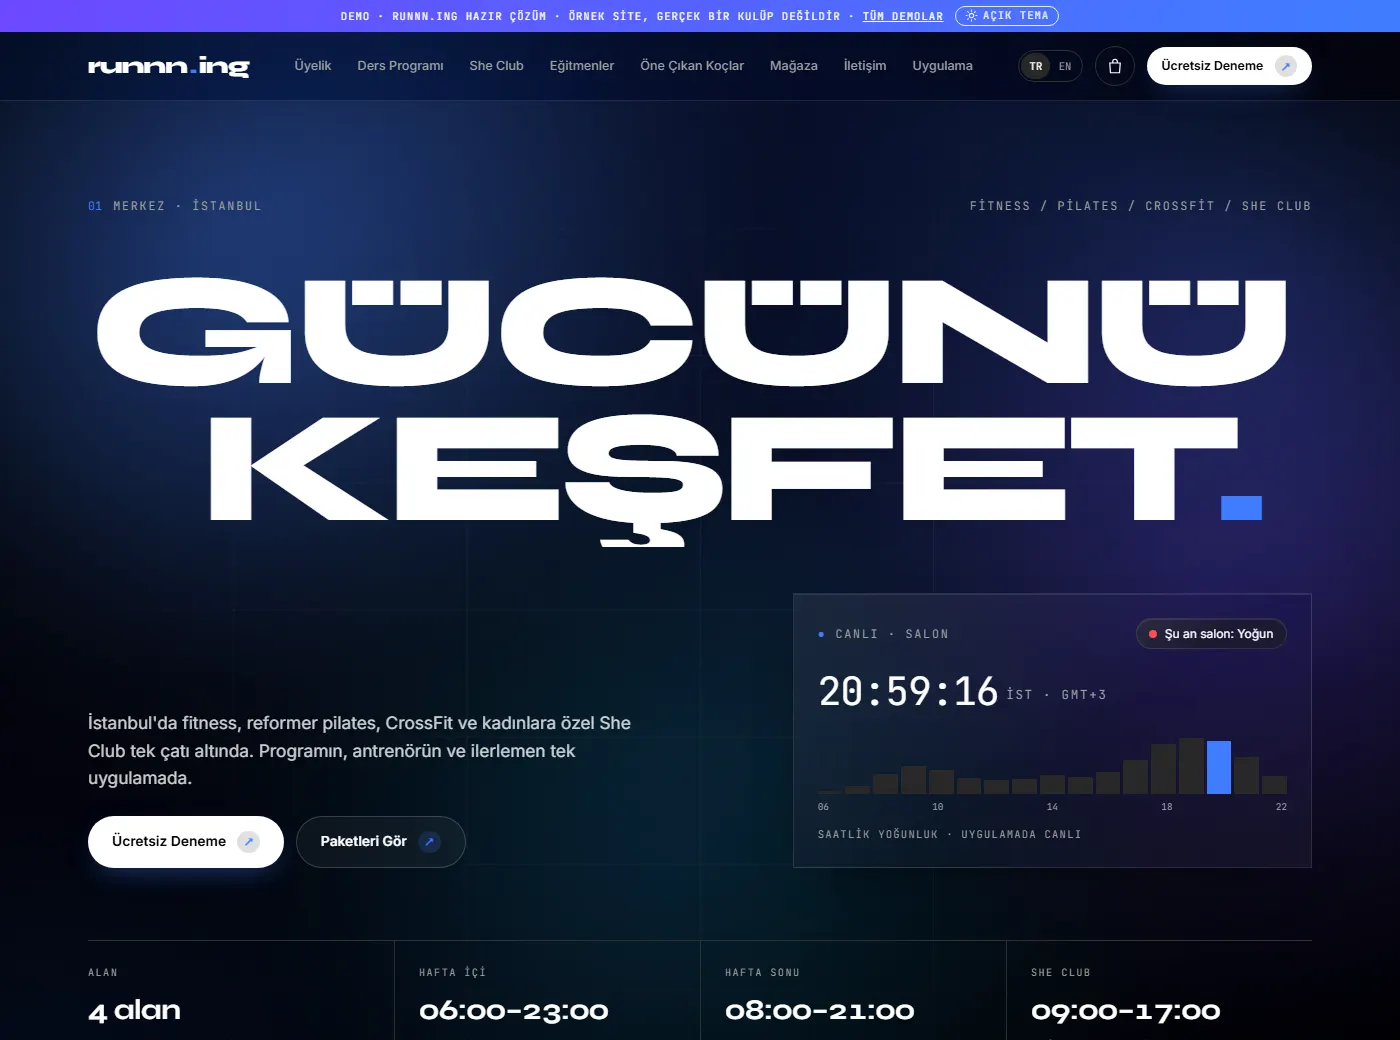Open Öne Çıkan Koçlar
Viewport: 1400px width, 1040px height.
pos(692,66)
